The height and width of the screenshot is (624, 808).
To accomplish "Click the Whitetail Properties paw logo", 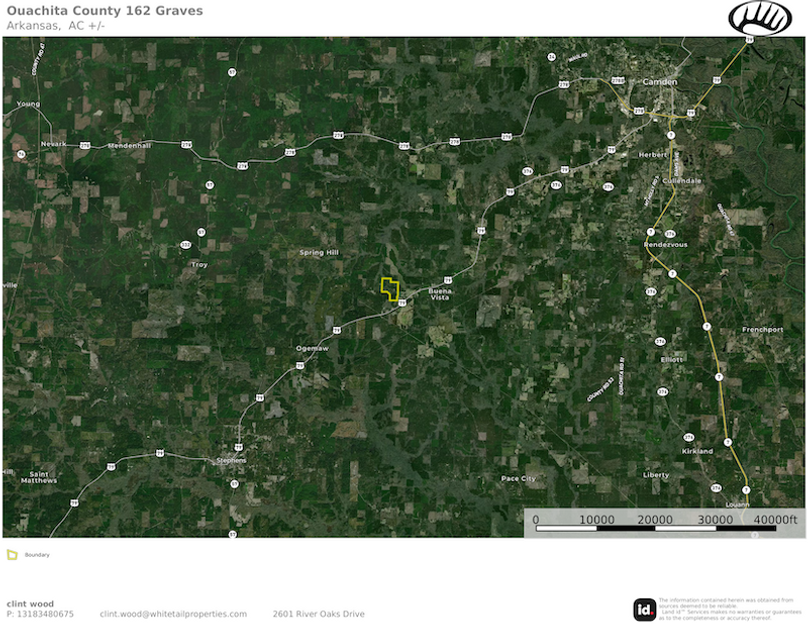I will click(760, 18).
